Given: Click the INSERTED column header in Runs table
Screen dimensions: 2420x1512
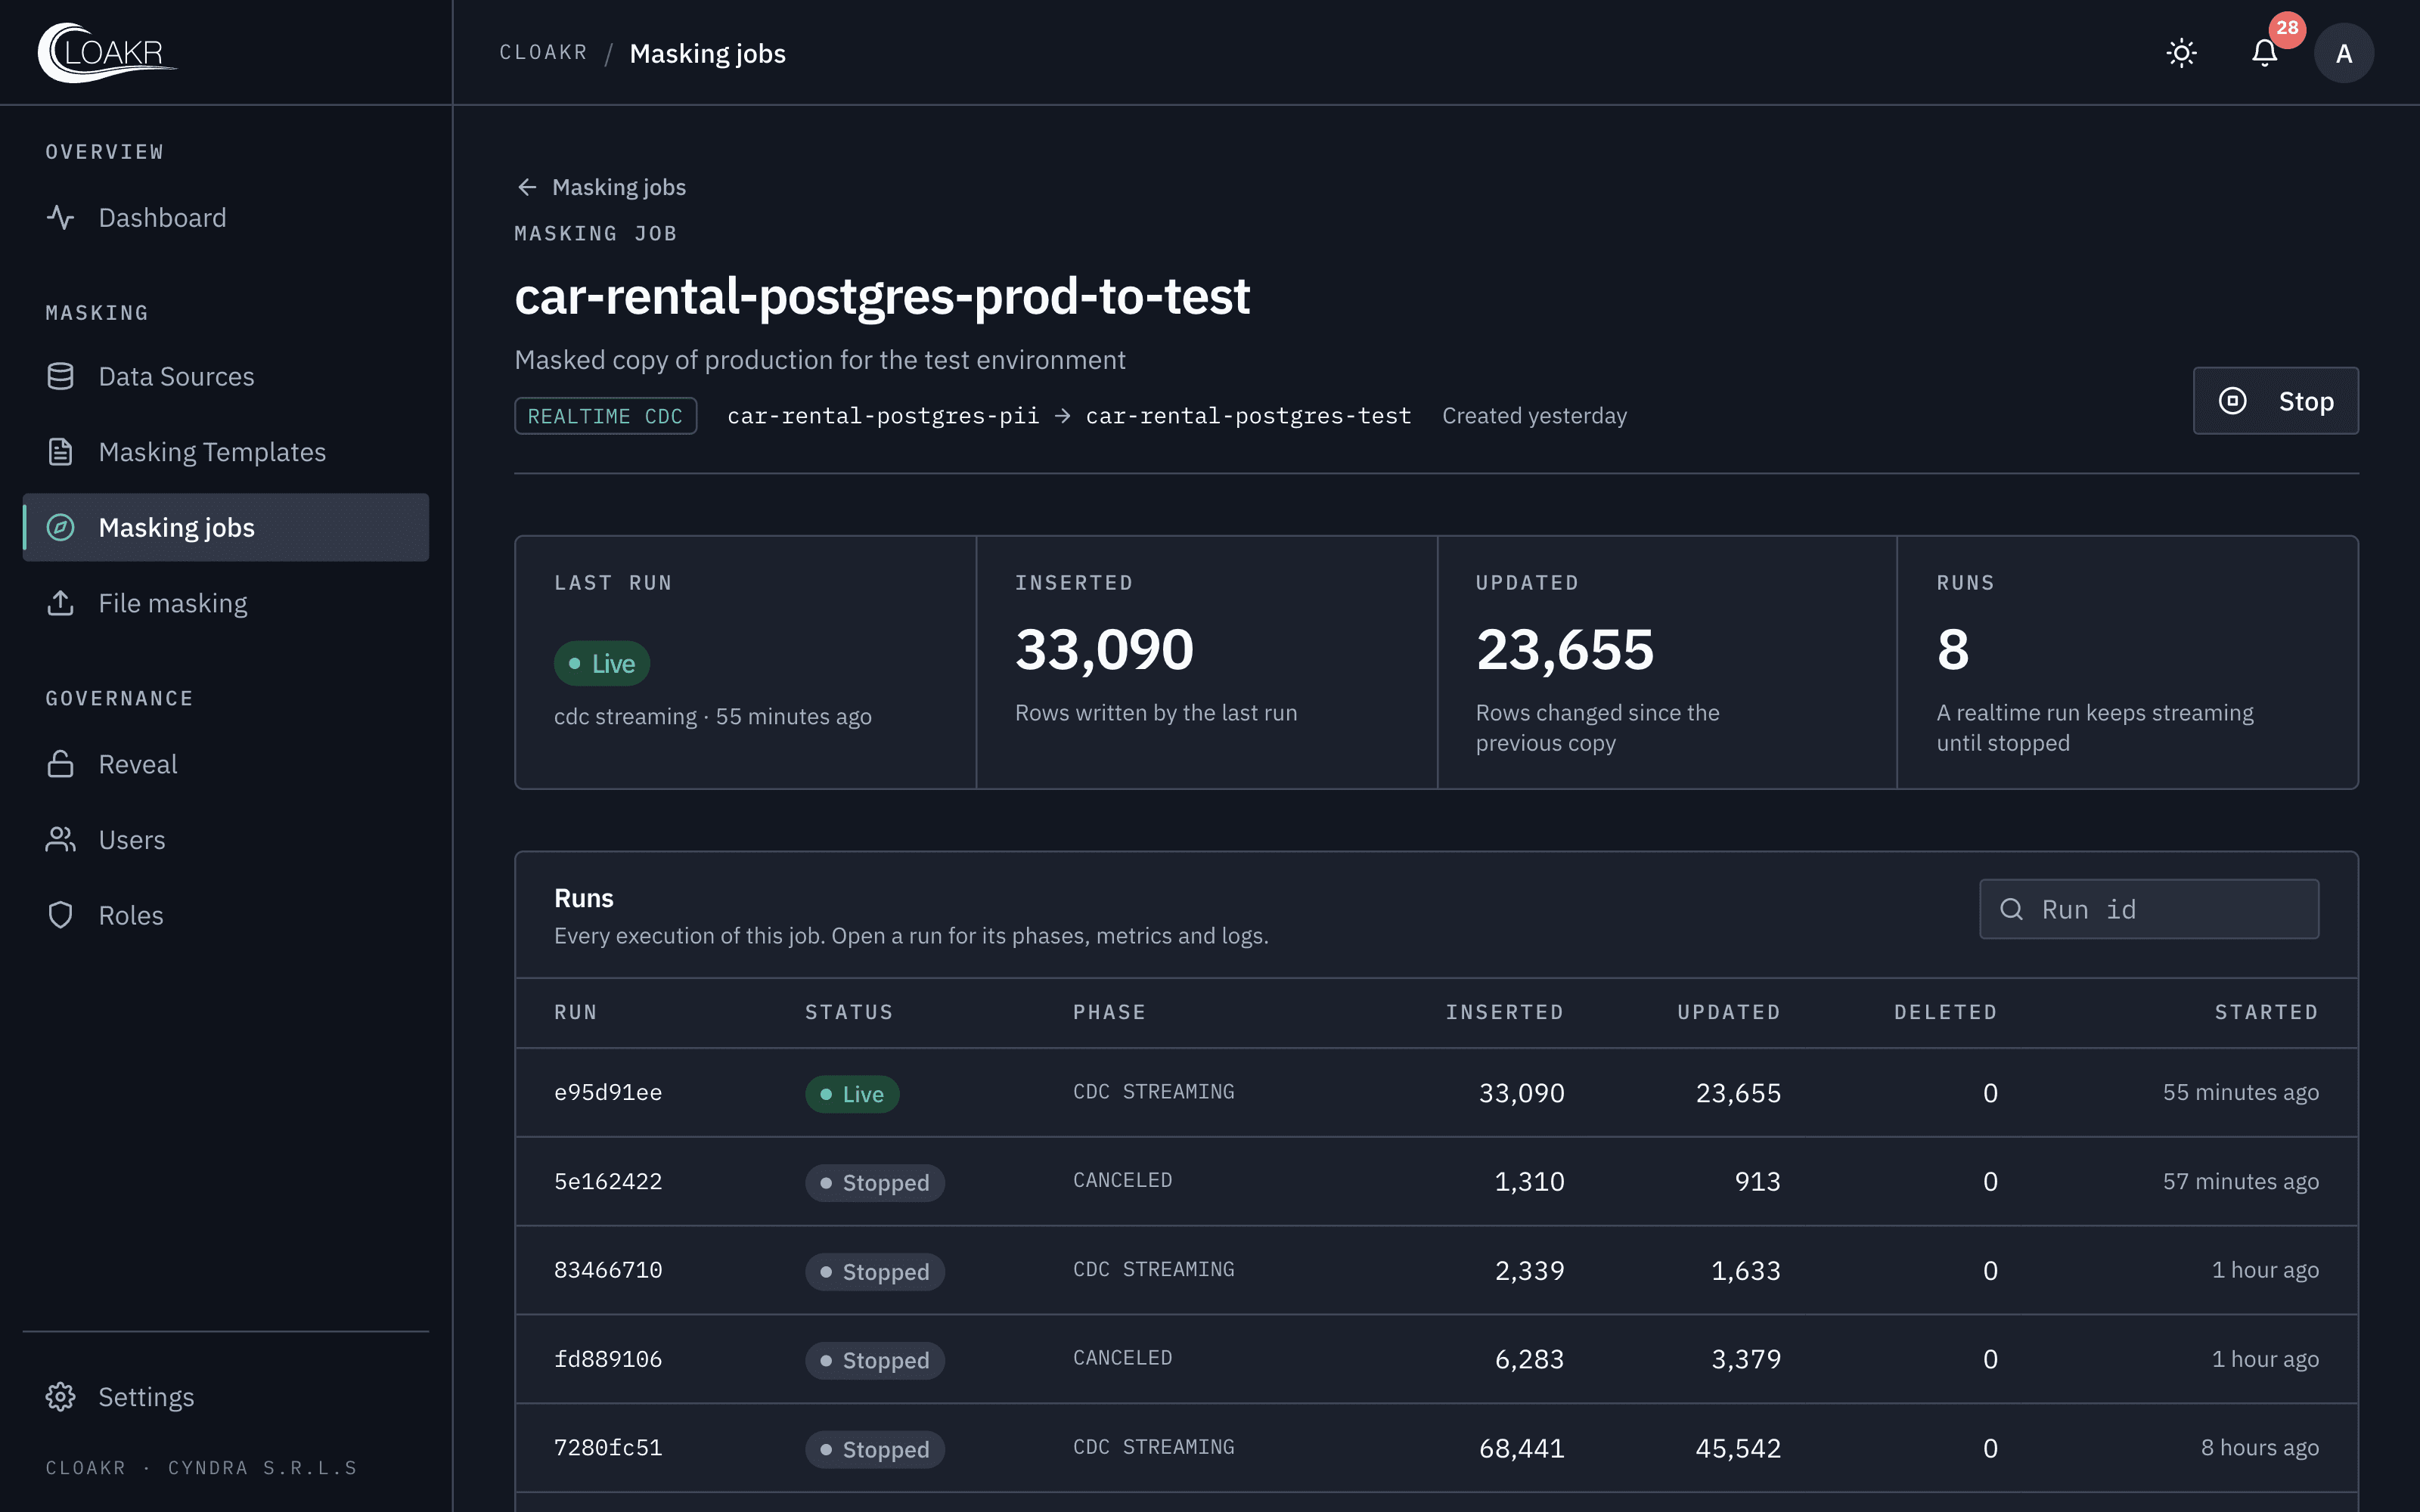Looking at the screenshot, I should [1504, 1012].
